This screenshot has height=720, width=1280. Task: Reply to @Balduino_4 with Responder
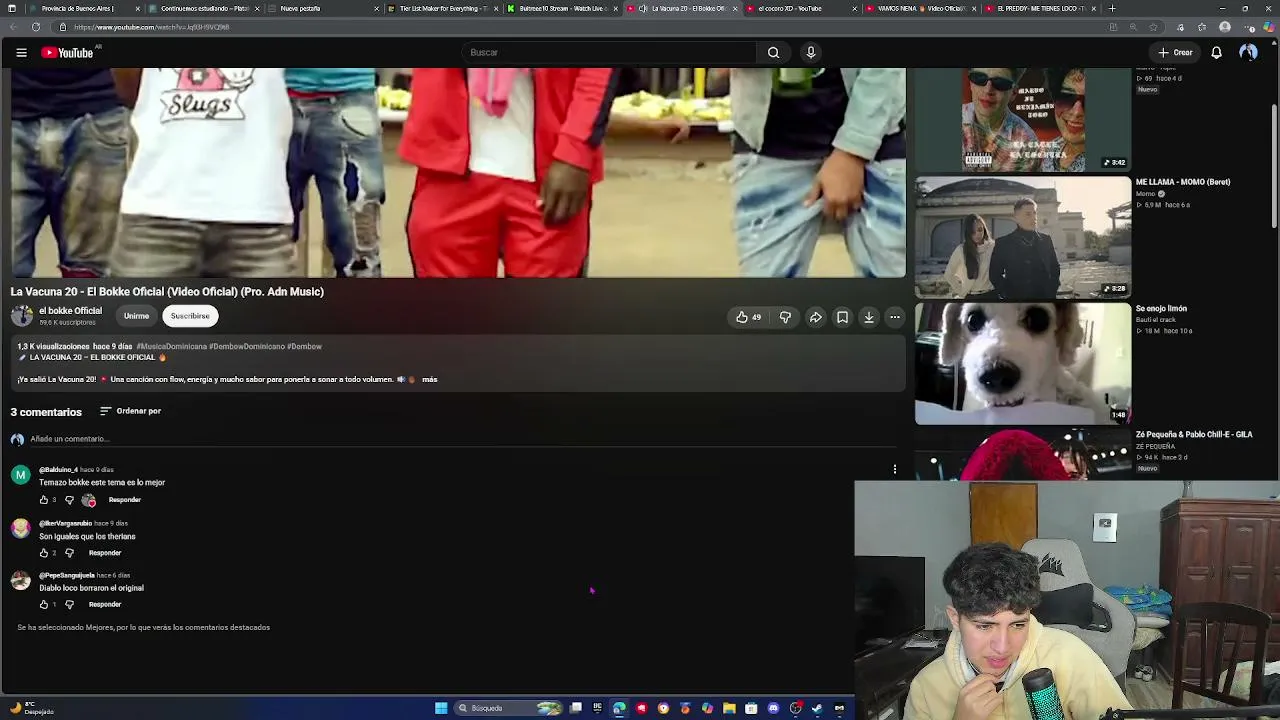tap(125, 500)
